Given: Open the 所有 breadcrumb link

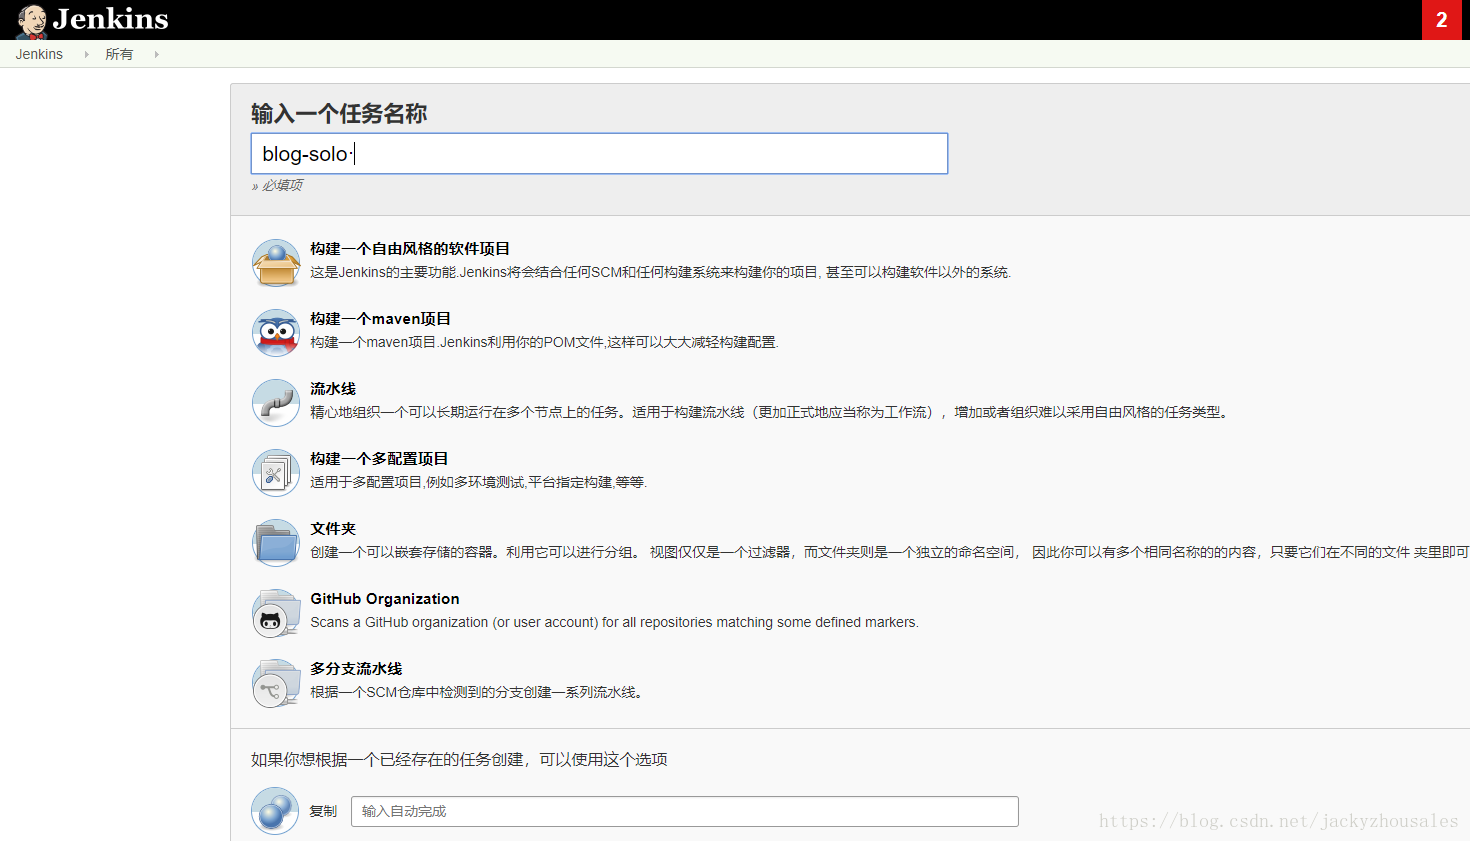Looking at the screenshot, I should 119,54.
